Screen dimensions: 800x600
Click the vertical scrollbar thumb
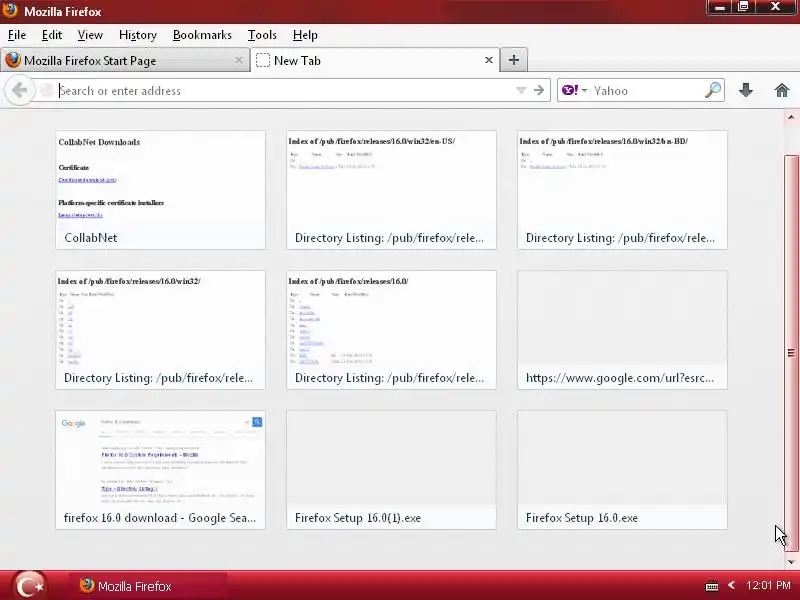tap(791, 353)
